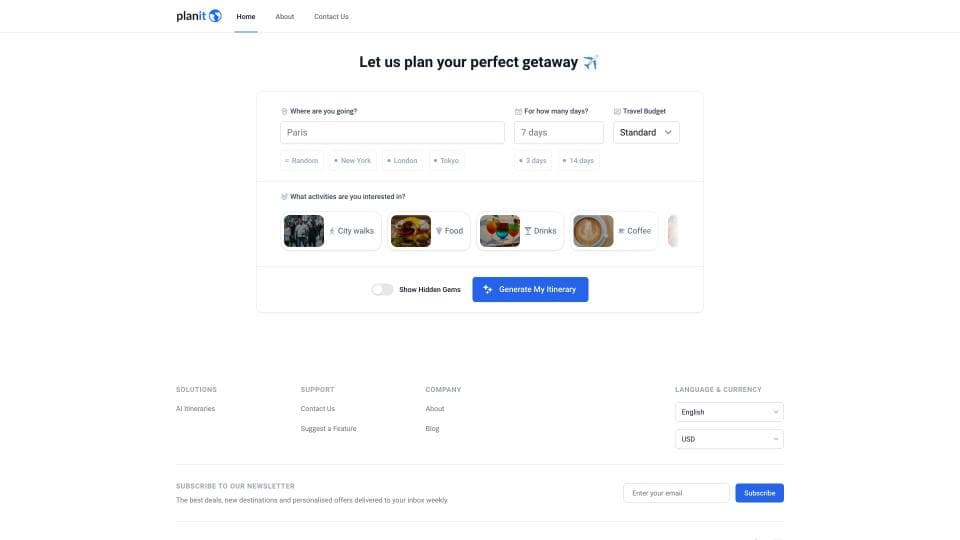Click the calendar icon by days label
The width and height of the screenshot is (960, 540).
(x=518, y=111)
